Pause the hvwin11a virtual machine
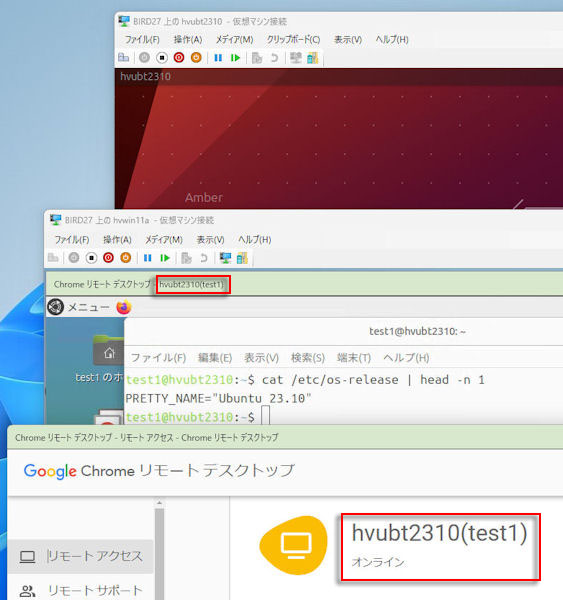This screenshot has height=600, width=563. (x=148, y=258)
